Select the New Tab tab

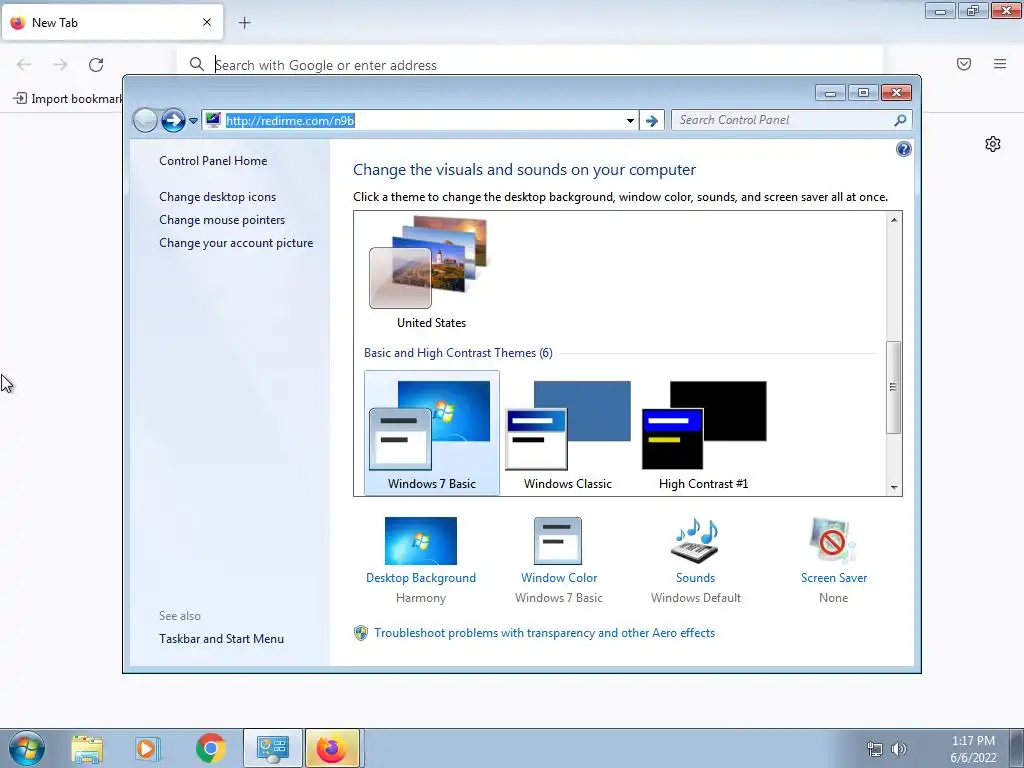point(112,22)
